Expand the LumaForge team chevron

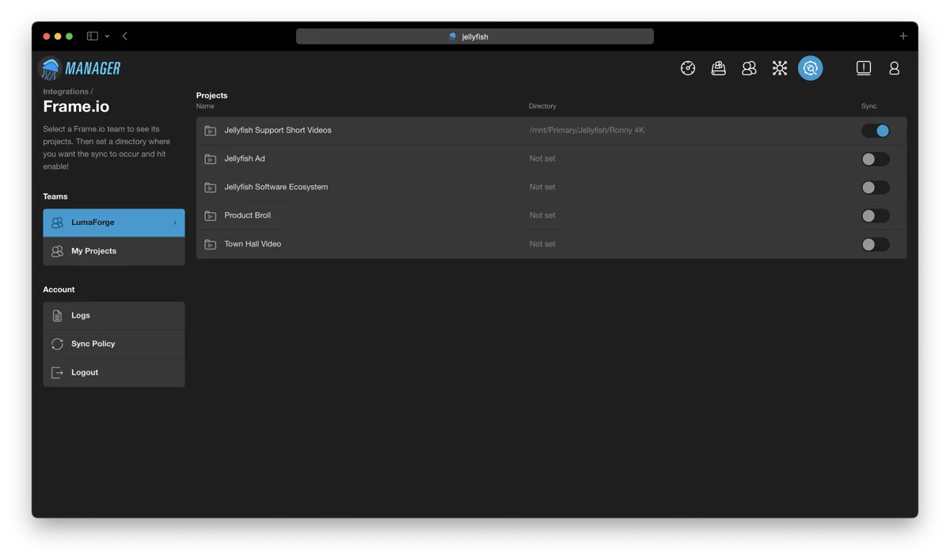174,223
